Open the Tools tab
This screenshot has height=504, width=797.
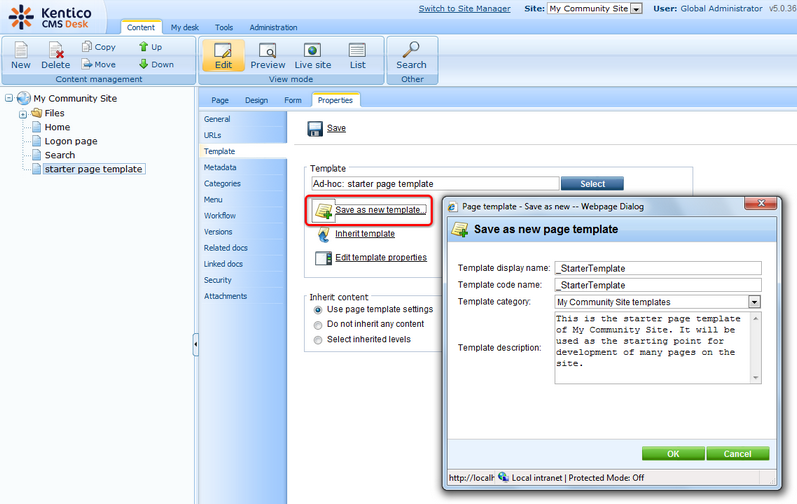point(224,27)
